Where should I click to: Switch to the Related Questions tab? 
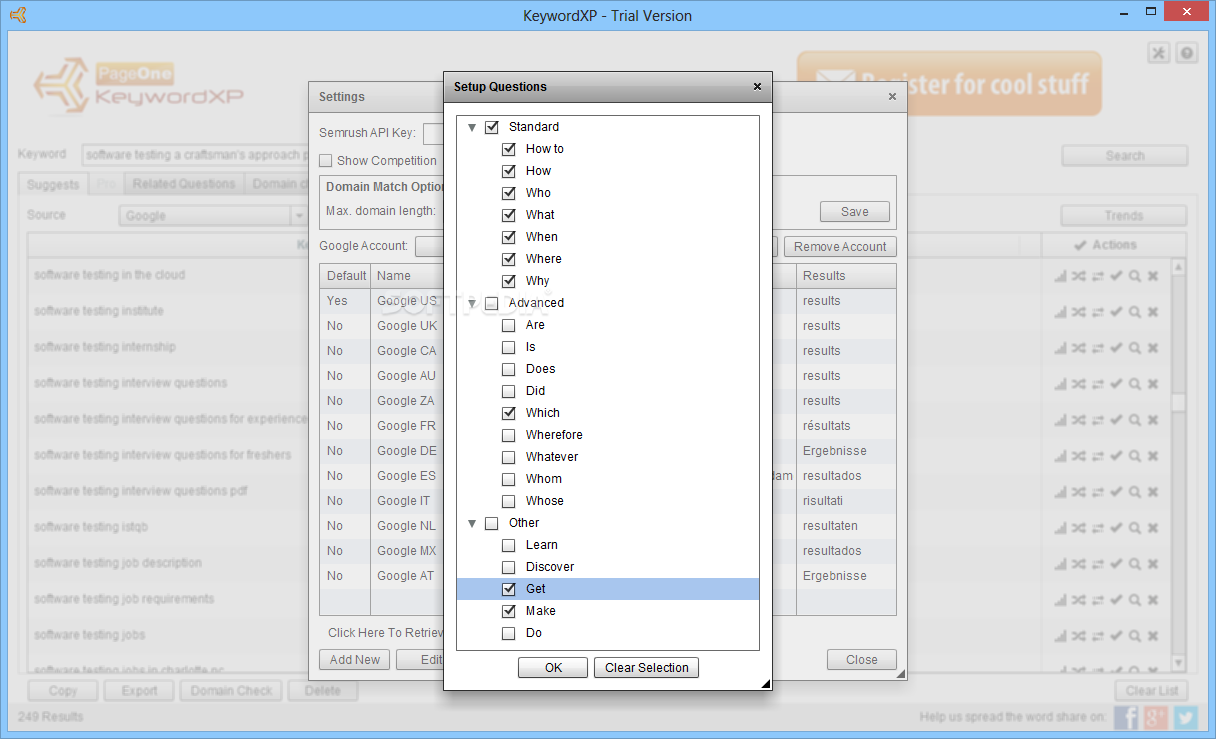184,184
